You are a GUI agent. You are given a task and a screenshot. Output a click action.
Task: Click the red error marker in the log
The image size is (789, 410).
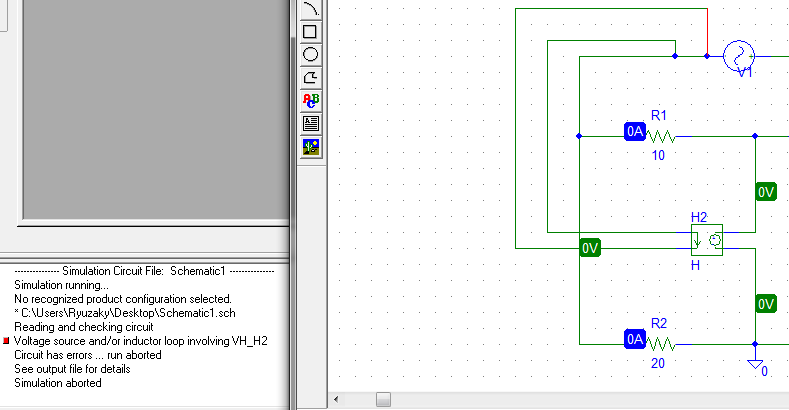tap(7, 342)
